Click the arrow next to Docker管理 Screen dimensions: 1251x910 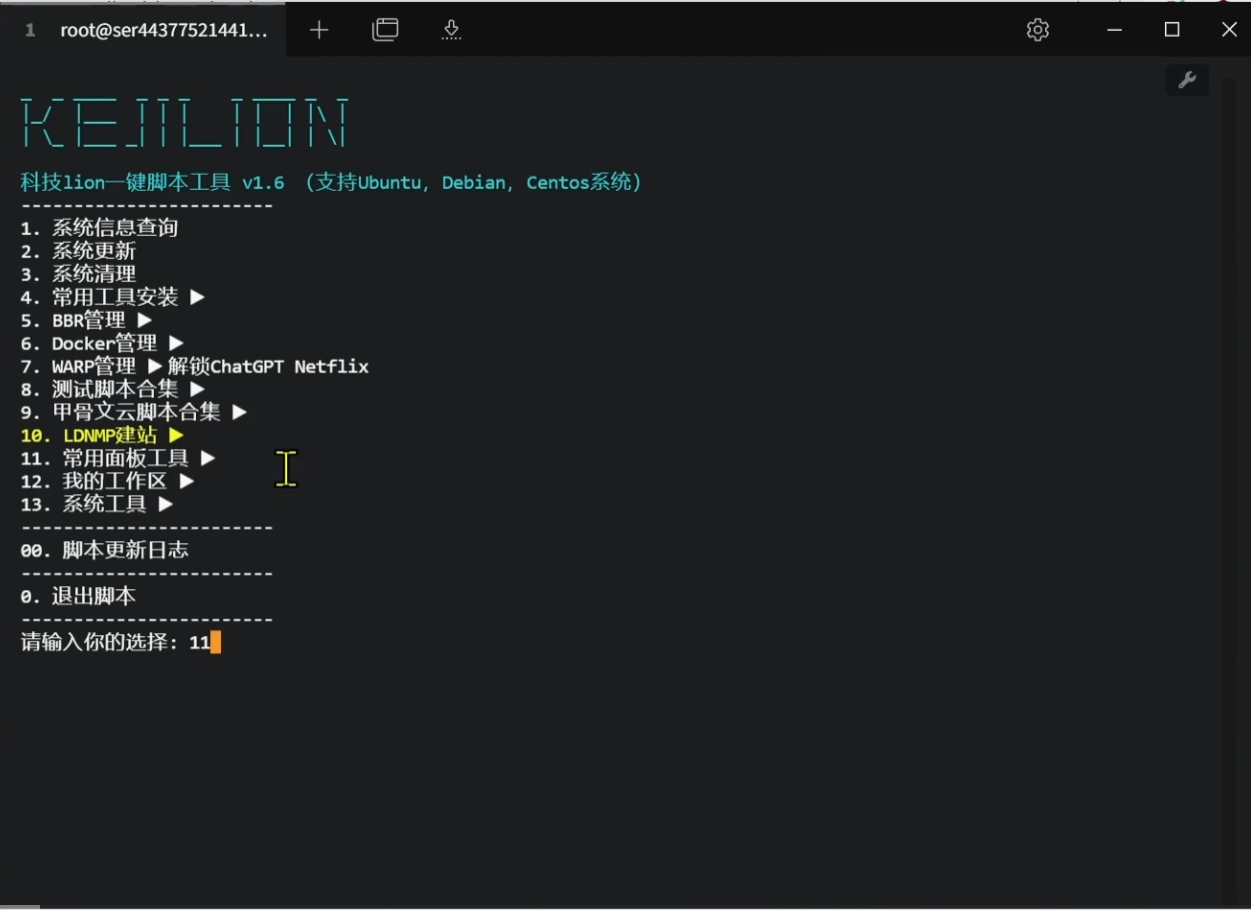(176, 343)
